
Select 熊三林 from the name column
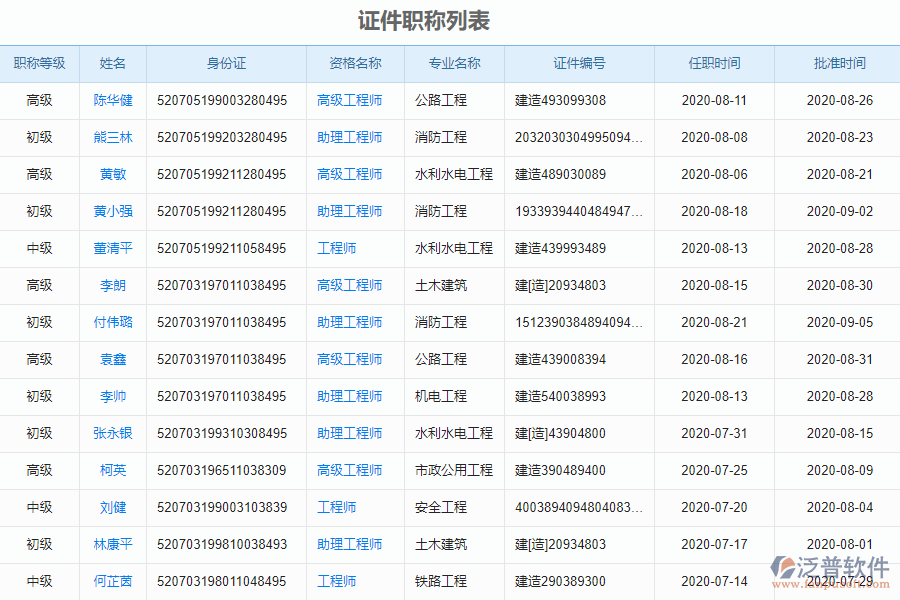tap(112, 137)
